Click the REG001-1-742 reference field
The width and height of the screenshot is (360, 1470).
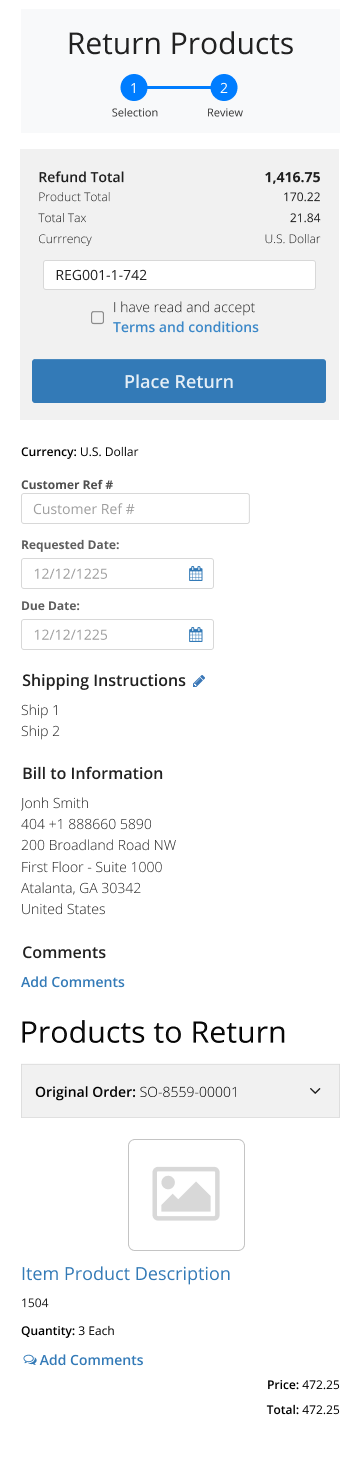point(179,275)
